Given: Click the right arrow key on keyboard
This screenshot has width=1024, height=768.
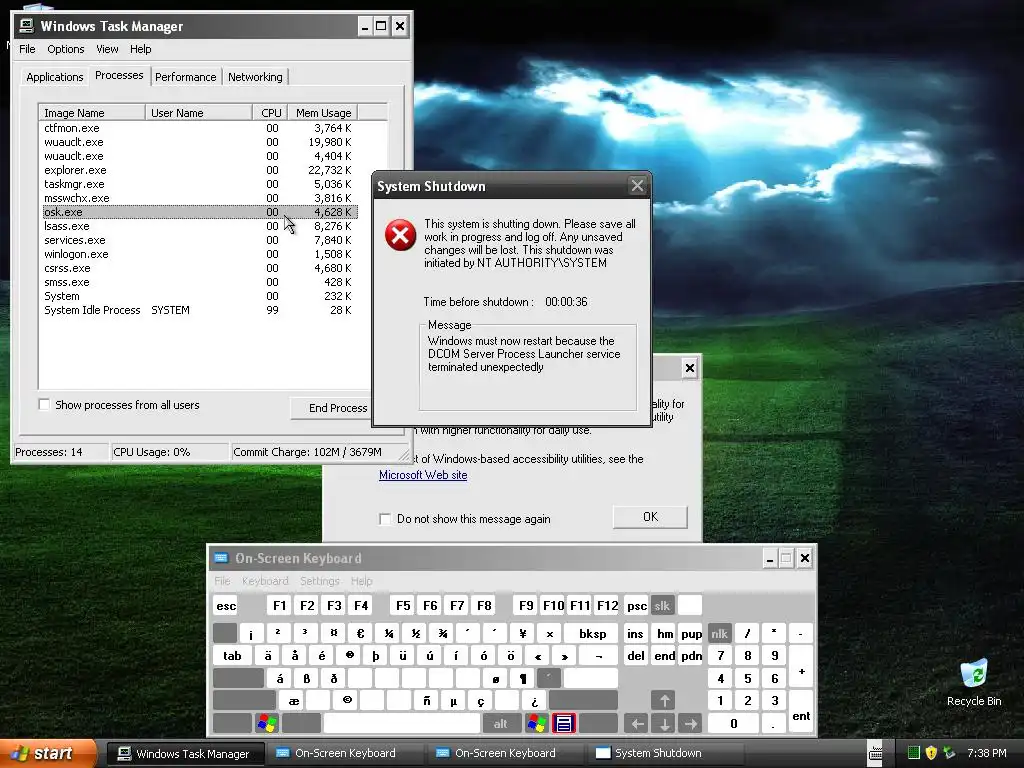Looking at the screenshot, I should [x=691, y=723].
